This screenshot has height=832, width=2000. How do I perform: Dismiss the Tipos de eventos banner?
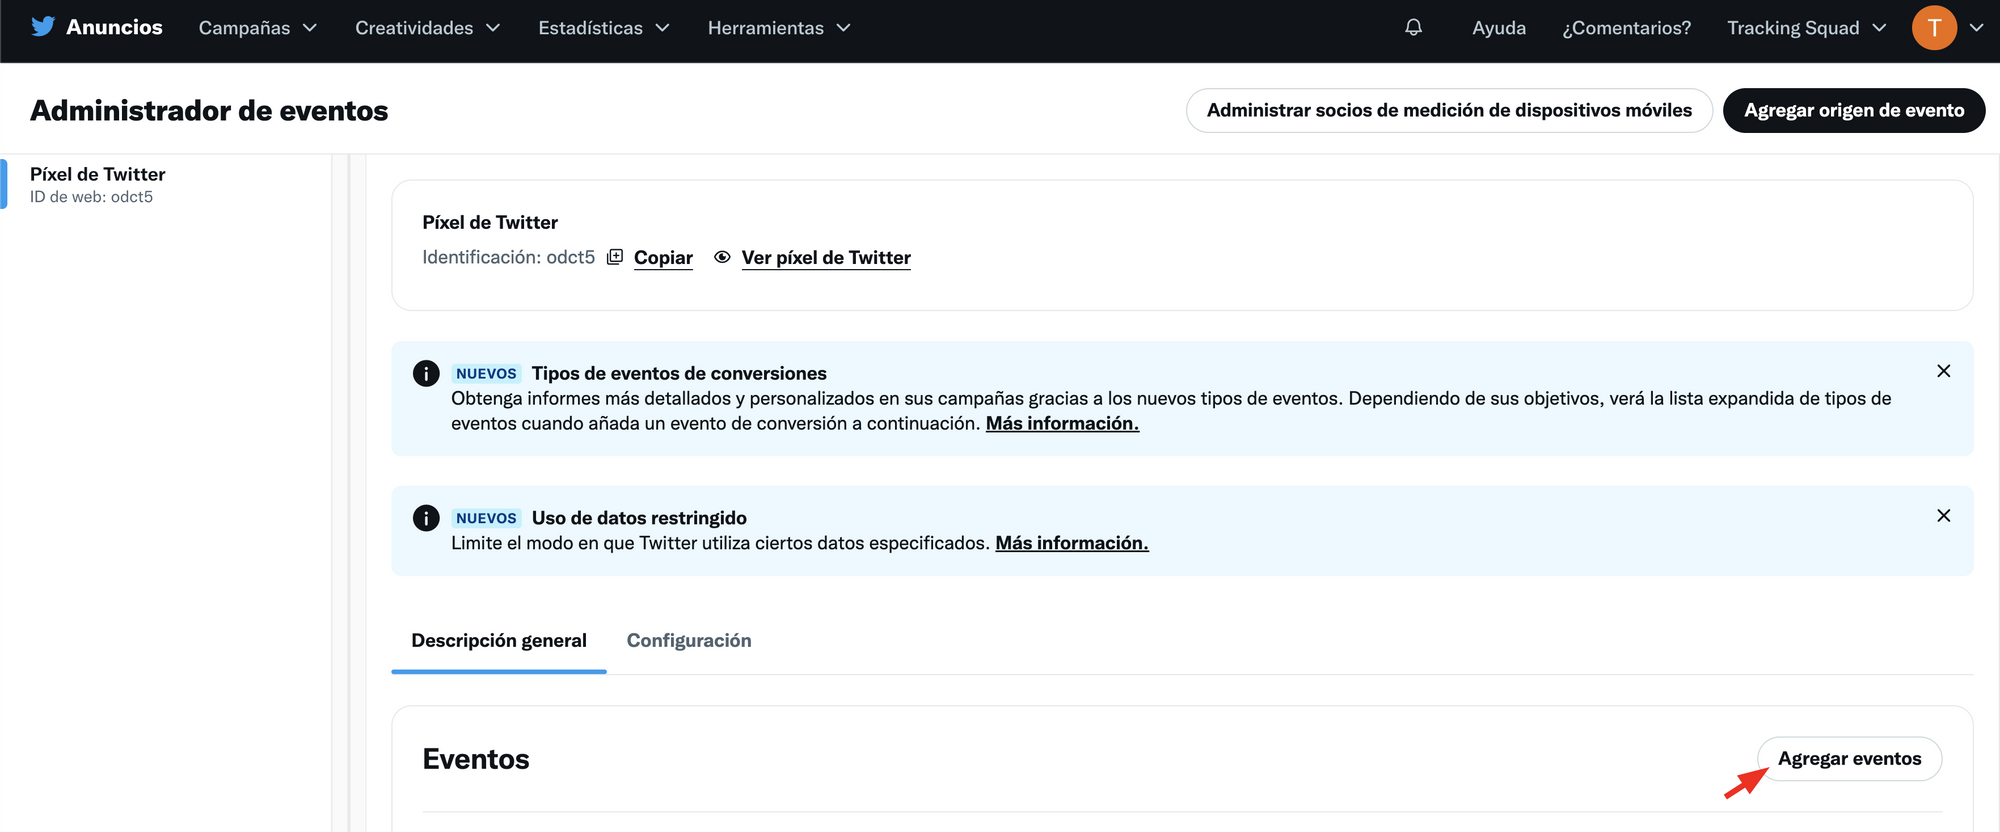1943,371
